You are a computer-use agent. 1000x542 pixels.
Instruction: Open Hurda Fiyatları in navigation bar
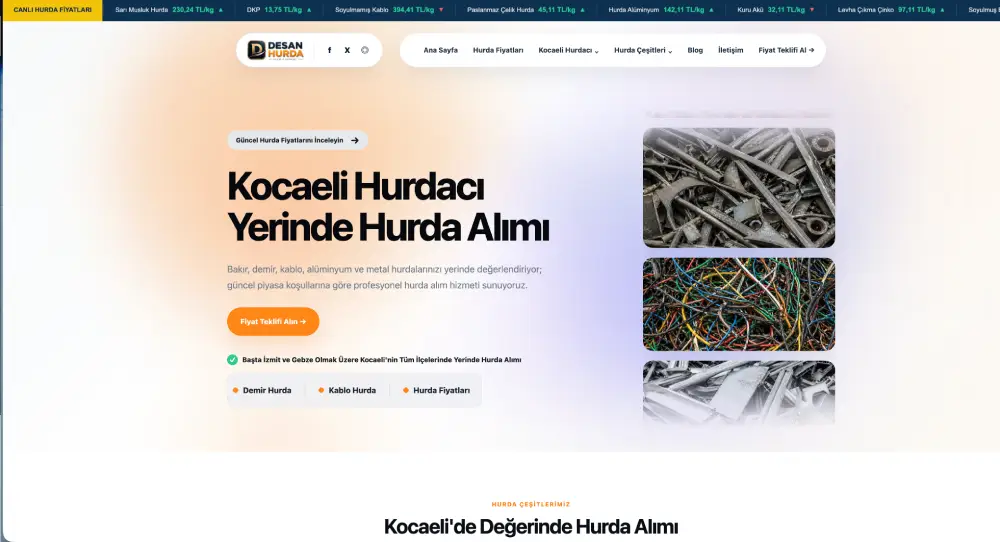(498, 50)
